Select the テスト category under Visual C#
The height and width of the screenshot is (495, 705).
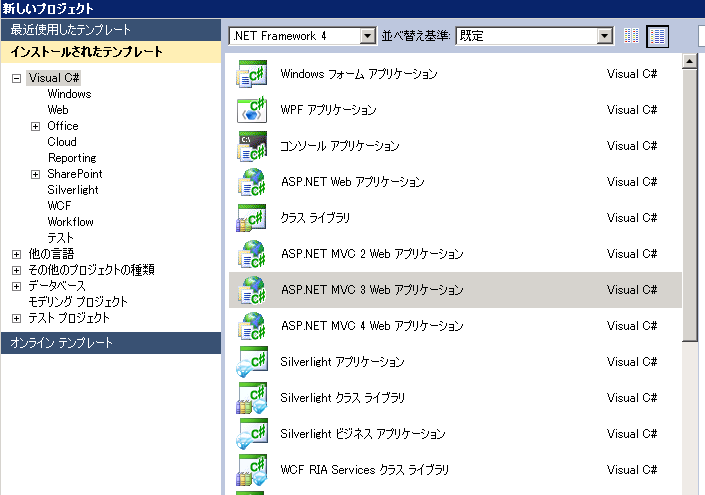tap(60, 237)
